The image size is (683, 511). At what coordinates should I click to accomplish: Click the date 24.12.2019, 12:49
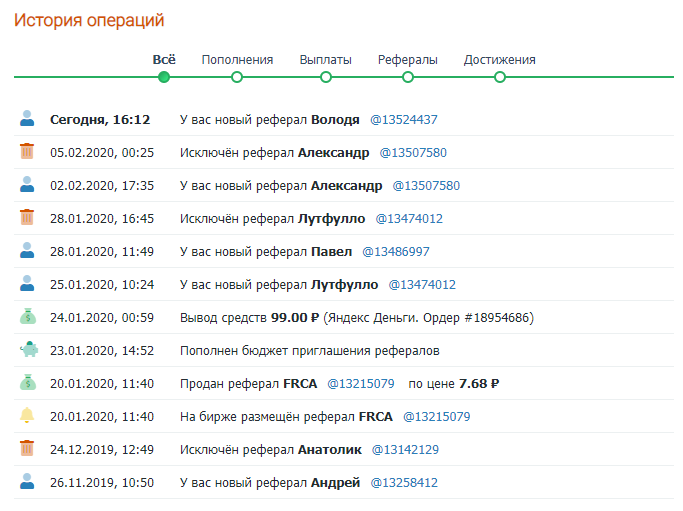[x=102, y=450]
